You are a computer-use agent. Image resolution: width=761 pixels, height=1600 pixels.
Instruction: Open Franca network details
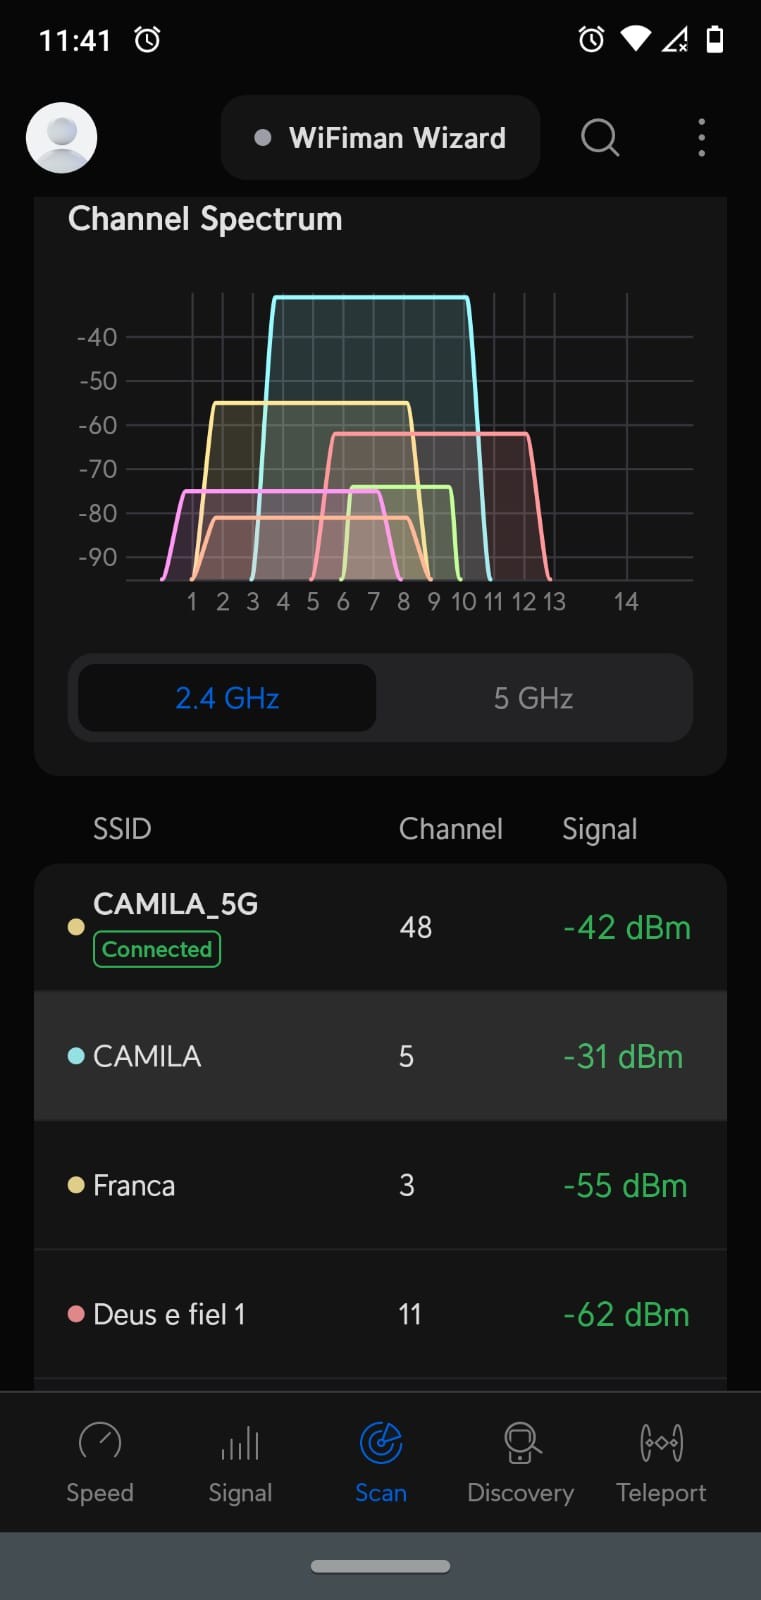tap(380, 1185)
